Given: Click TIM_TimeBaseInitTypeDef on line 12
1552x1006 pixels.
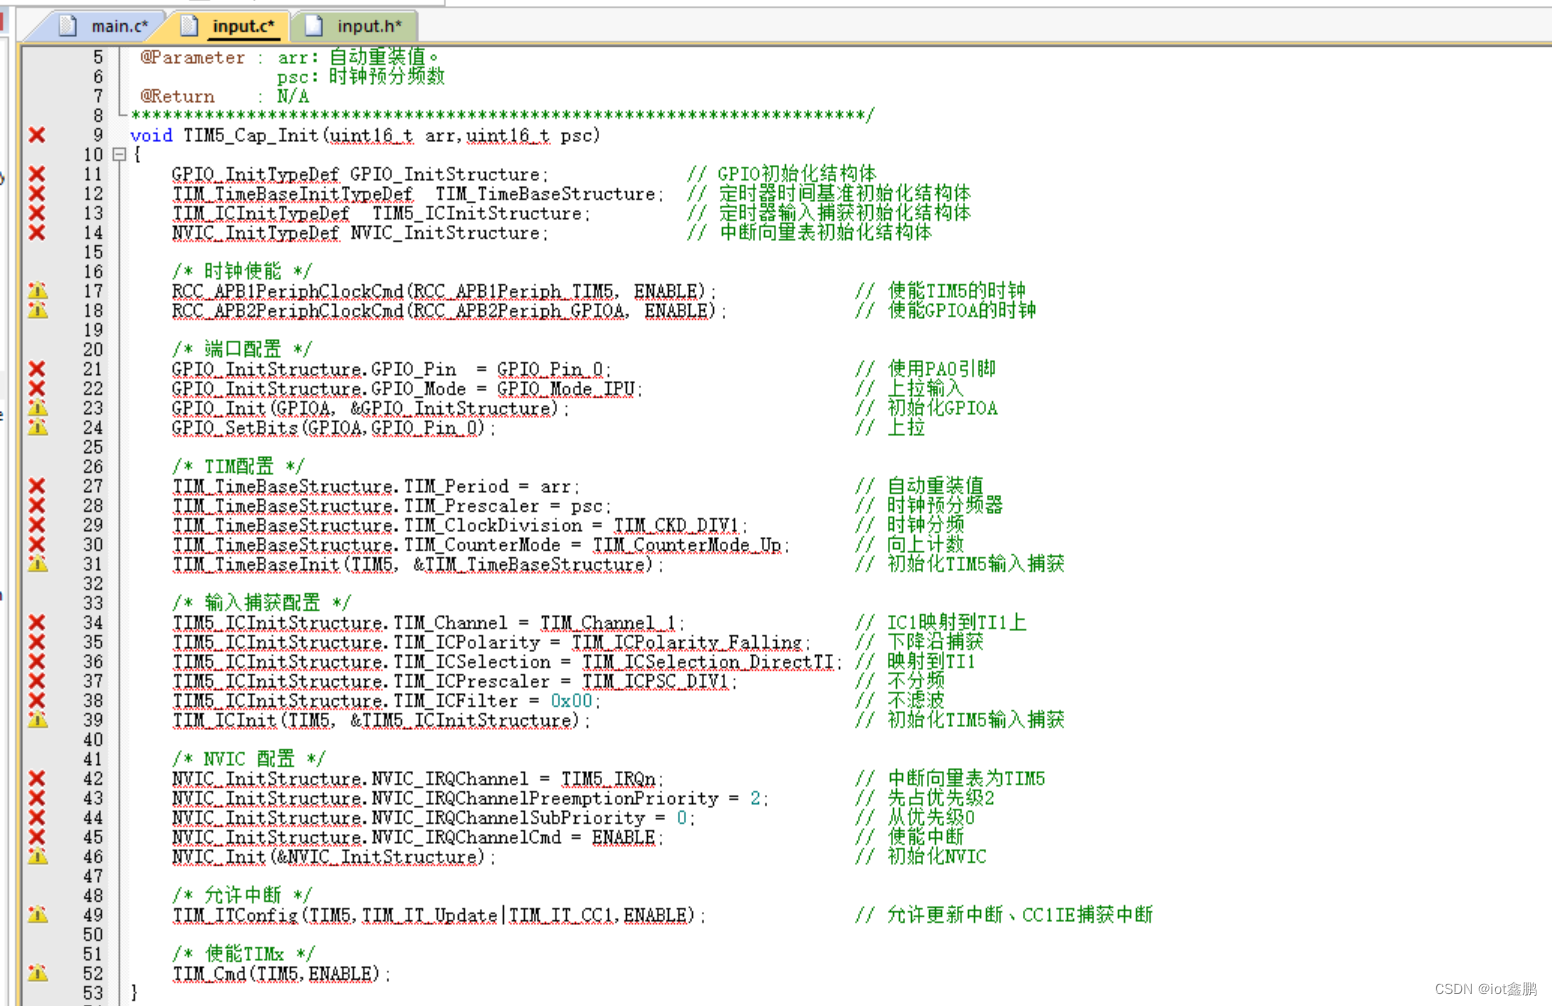Looking at the screenshot, I should coord(292,194).
